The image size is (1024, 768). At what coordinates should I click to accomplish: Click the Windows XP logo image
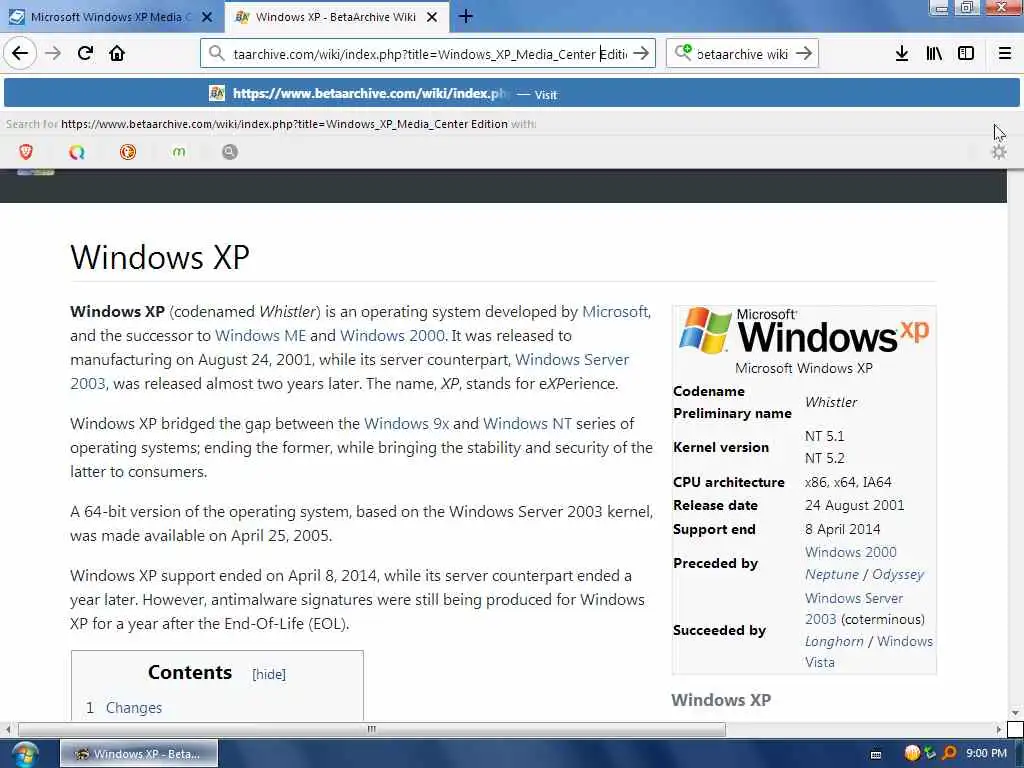point(804,331)
